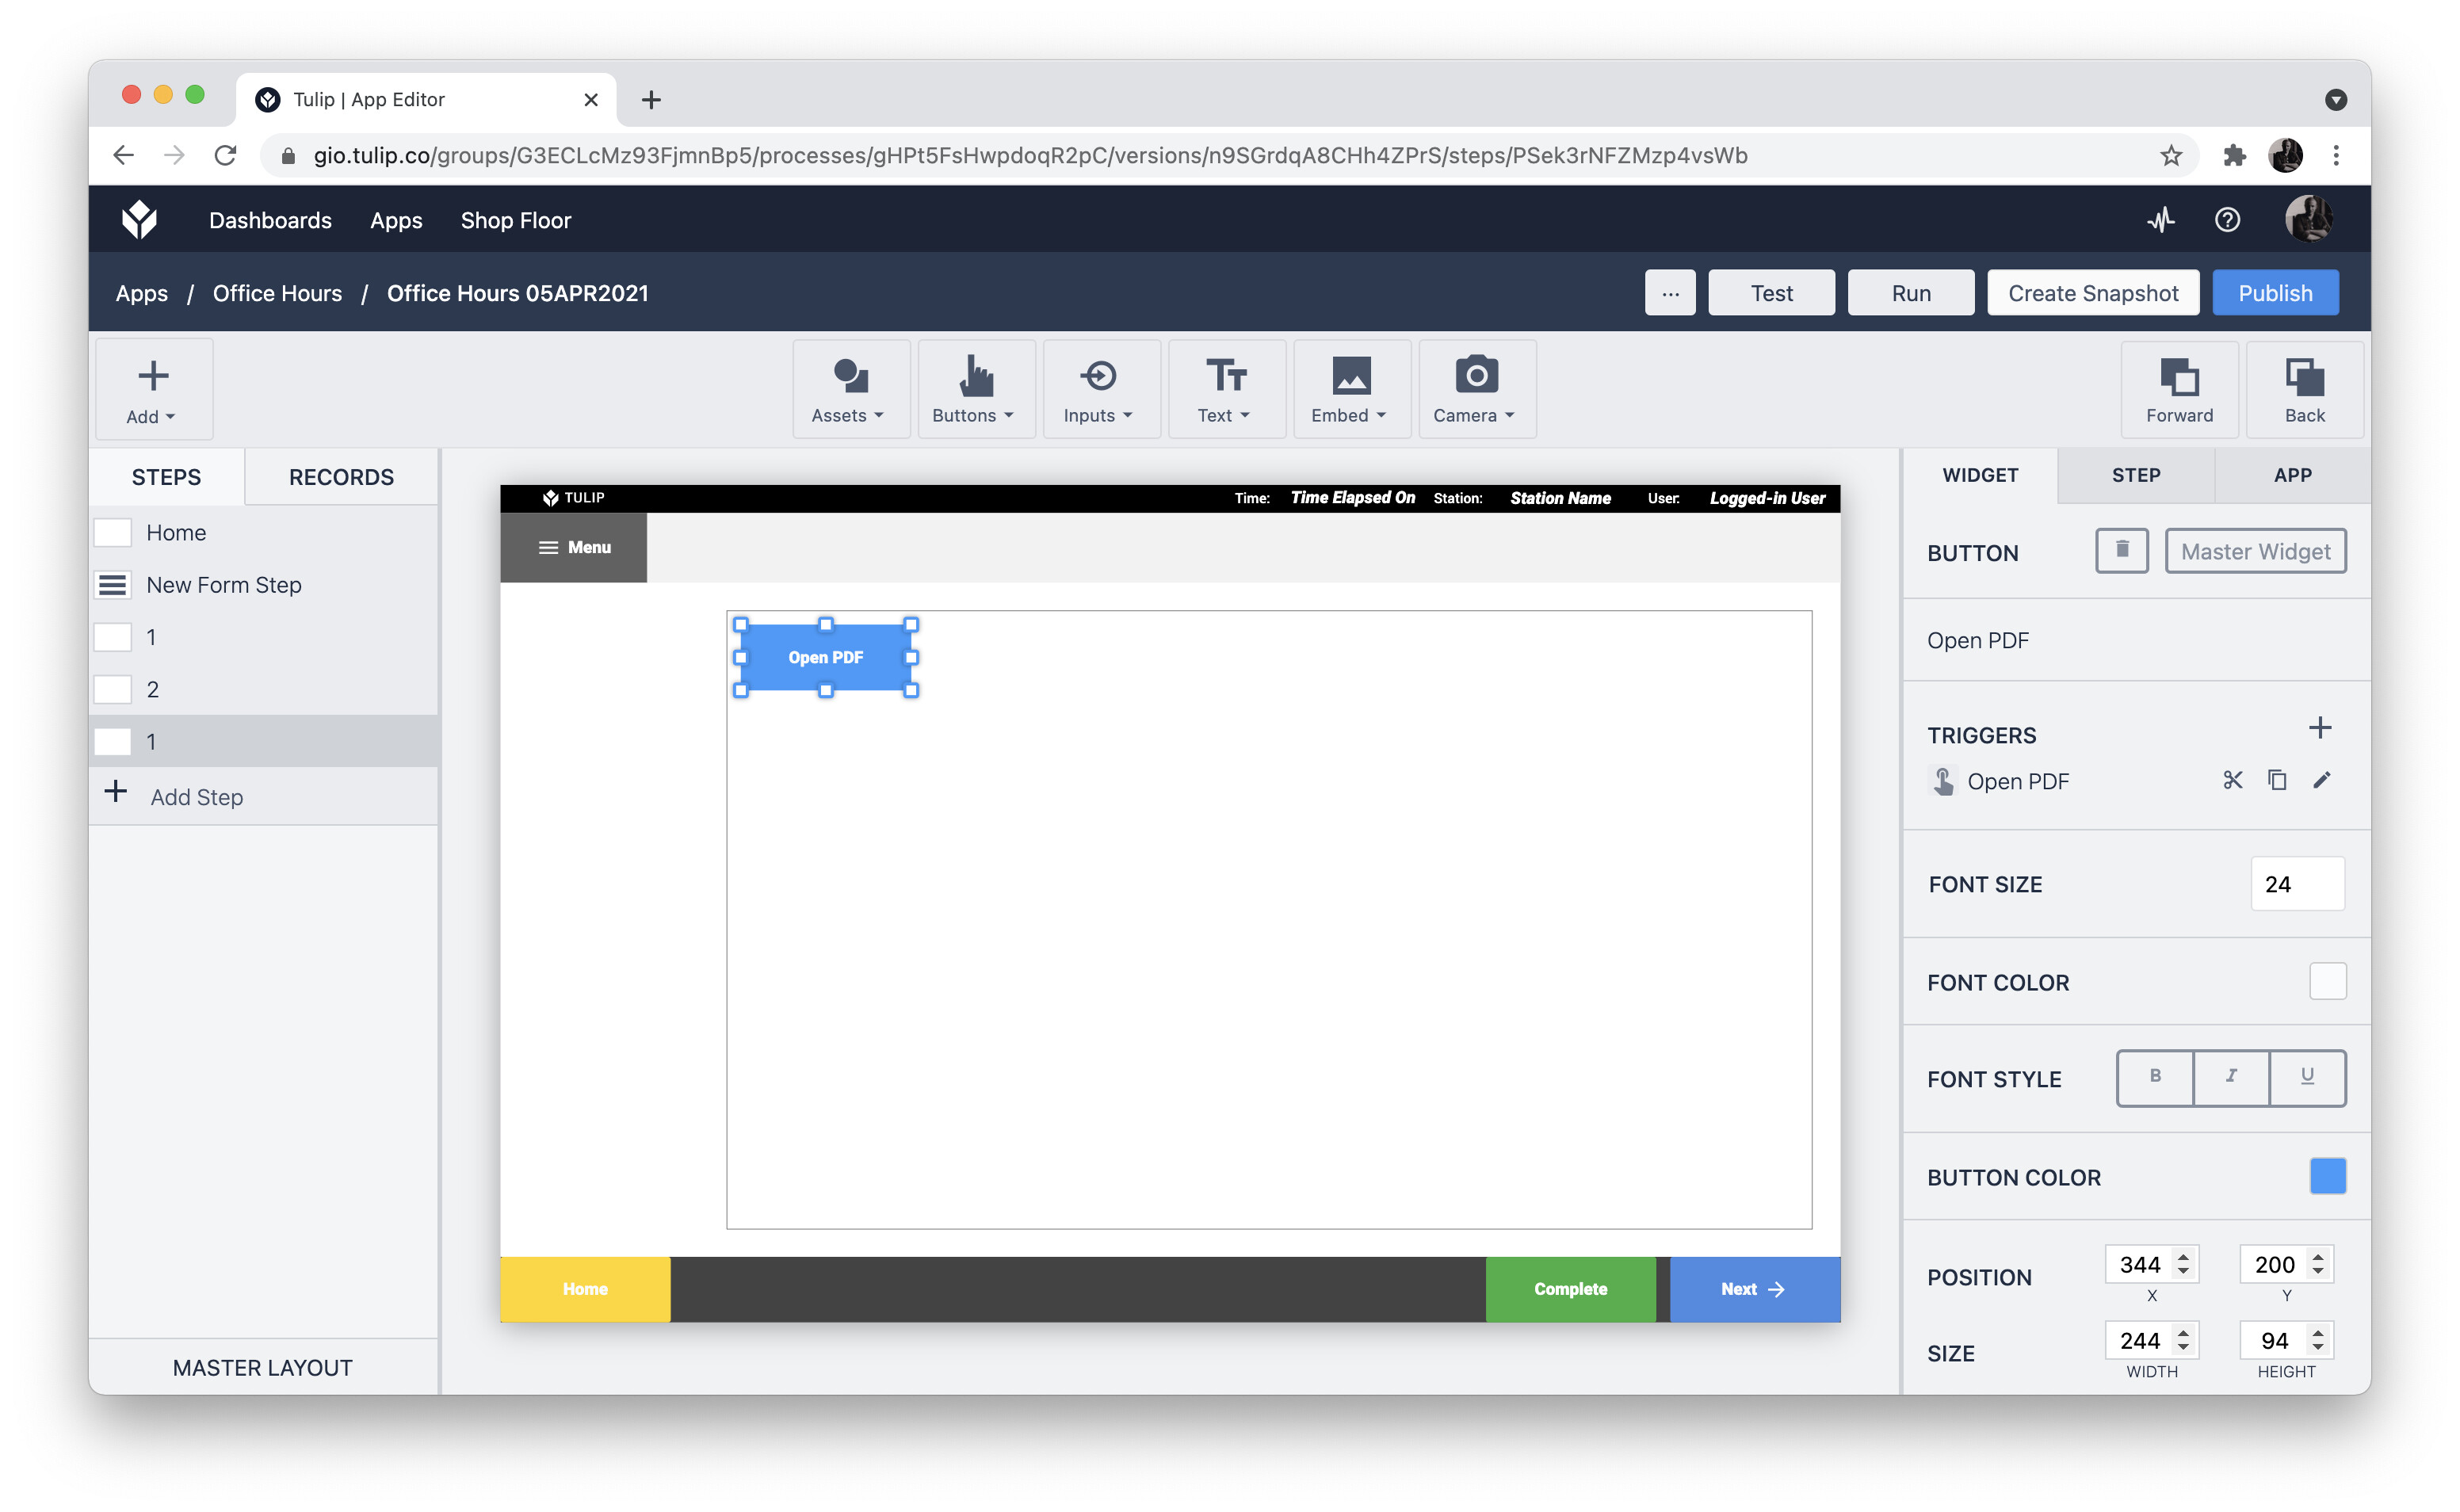The height and width of the screenshot is (1512, 2460).
Task: Click Create Snapshot button
Action: pyautogui.click(x=2092, y=293)
